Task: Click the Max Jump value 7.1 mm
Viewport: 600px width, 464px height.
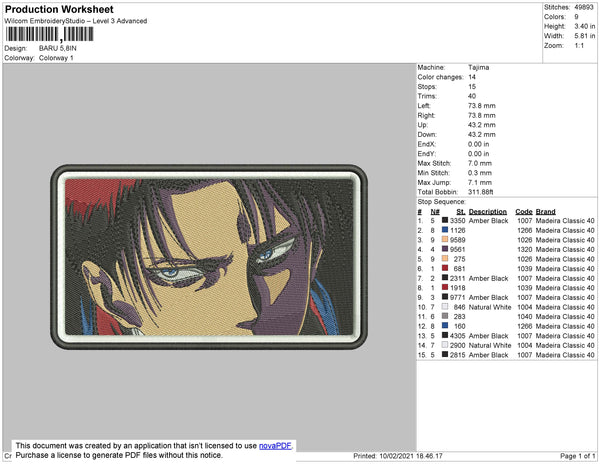Action: 480,182
